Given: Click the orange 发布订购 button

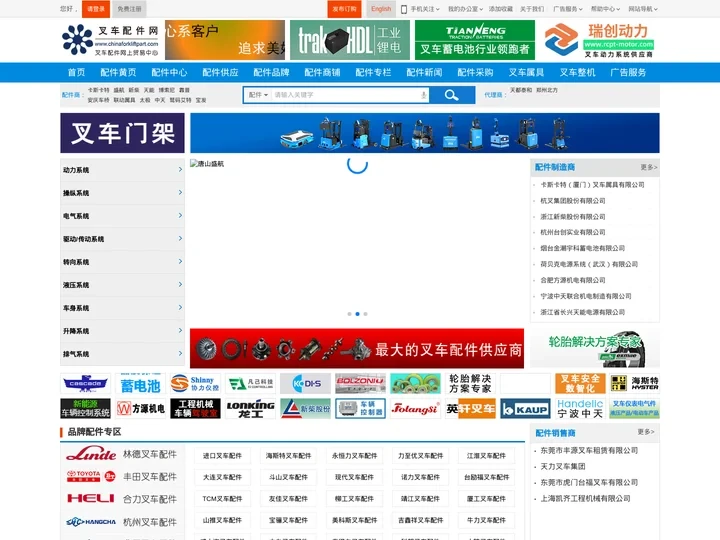Looking at the screenshot, I should coord(344,9).
